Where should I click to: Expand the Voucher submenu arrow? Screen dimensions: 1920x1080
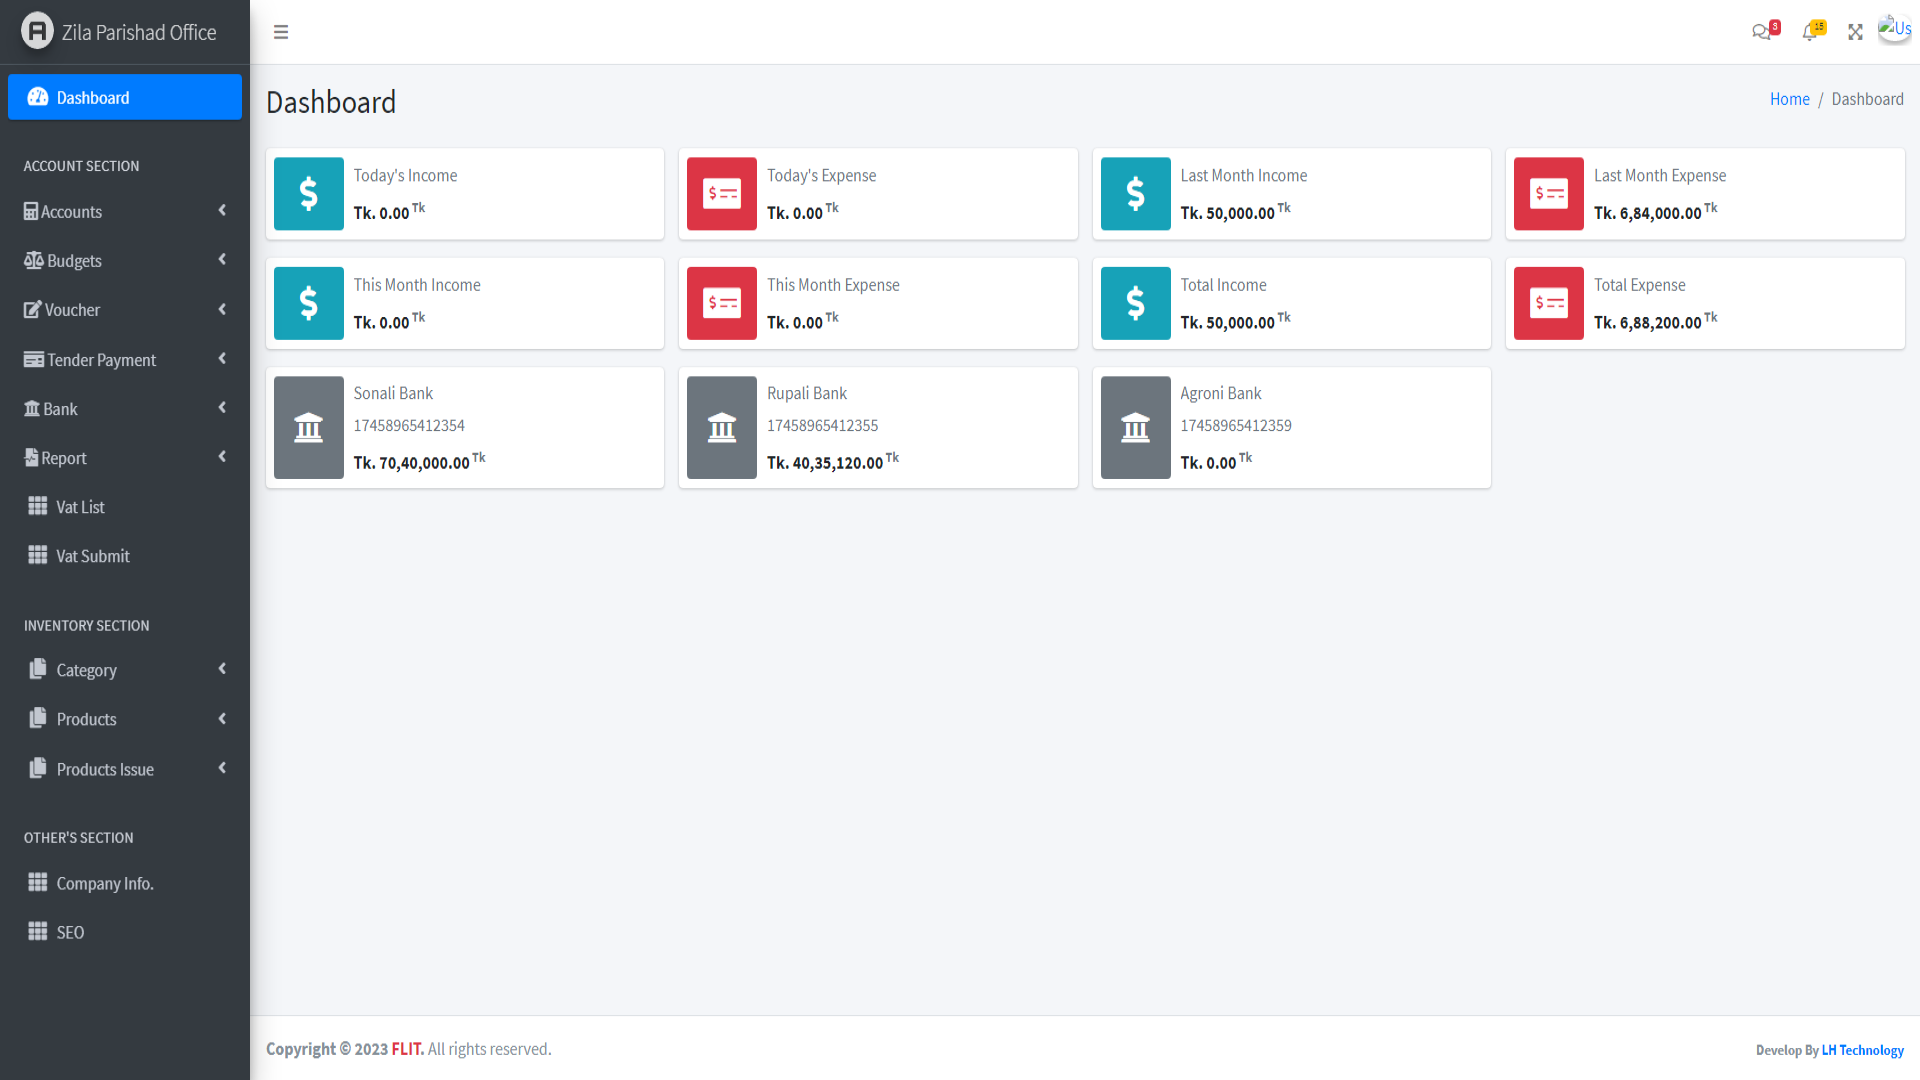[222, 309]
